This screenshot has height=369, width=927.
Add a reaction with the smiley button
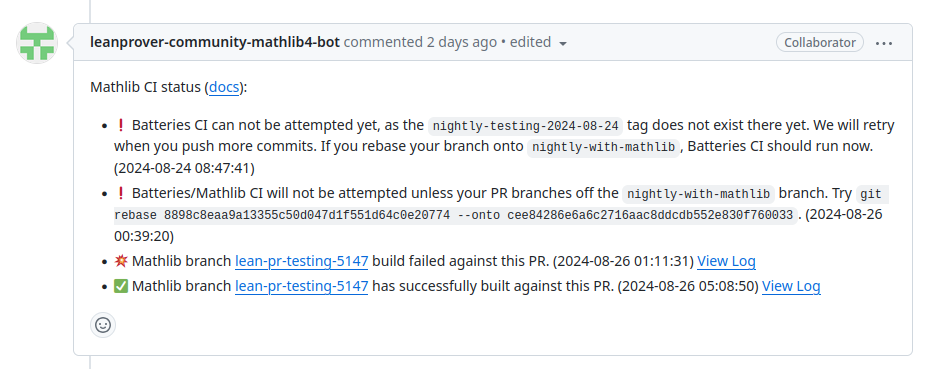103,325
